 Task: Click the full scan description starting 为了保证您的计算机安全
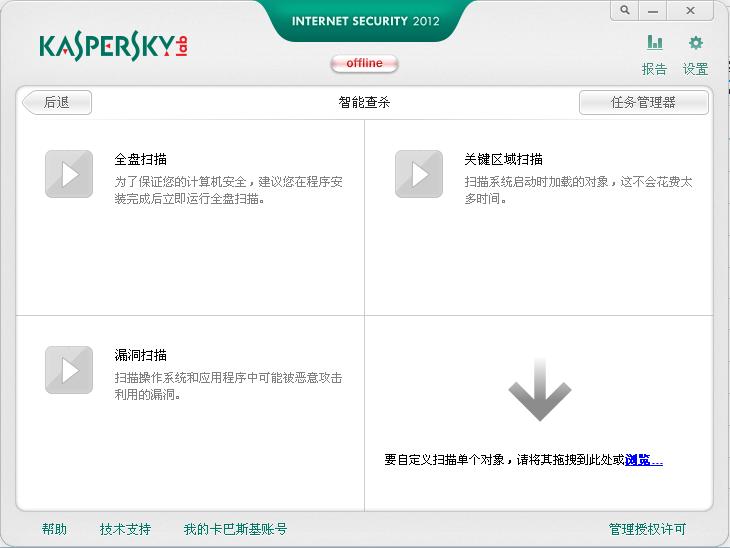click(x=229, y=190)
